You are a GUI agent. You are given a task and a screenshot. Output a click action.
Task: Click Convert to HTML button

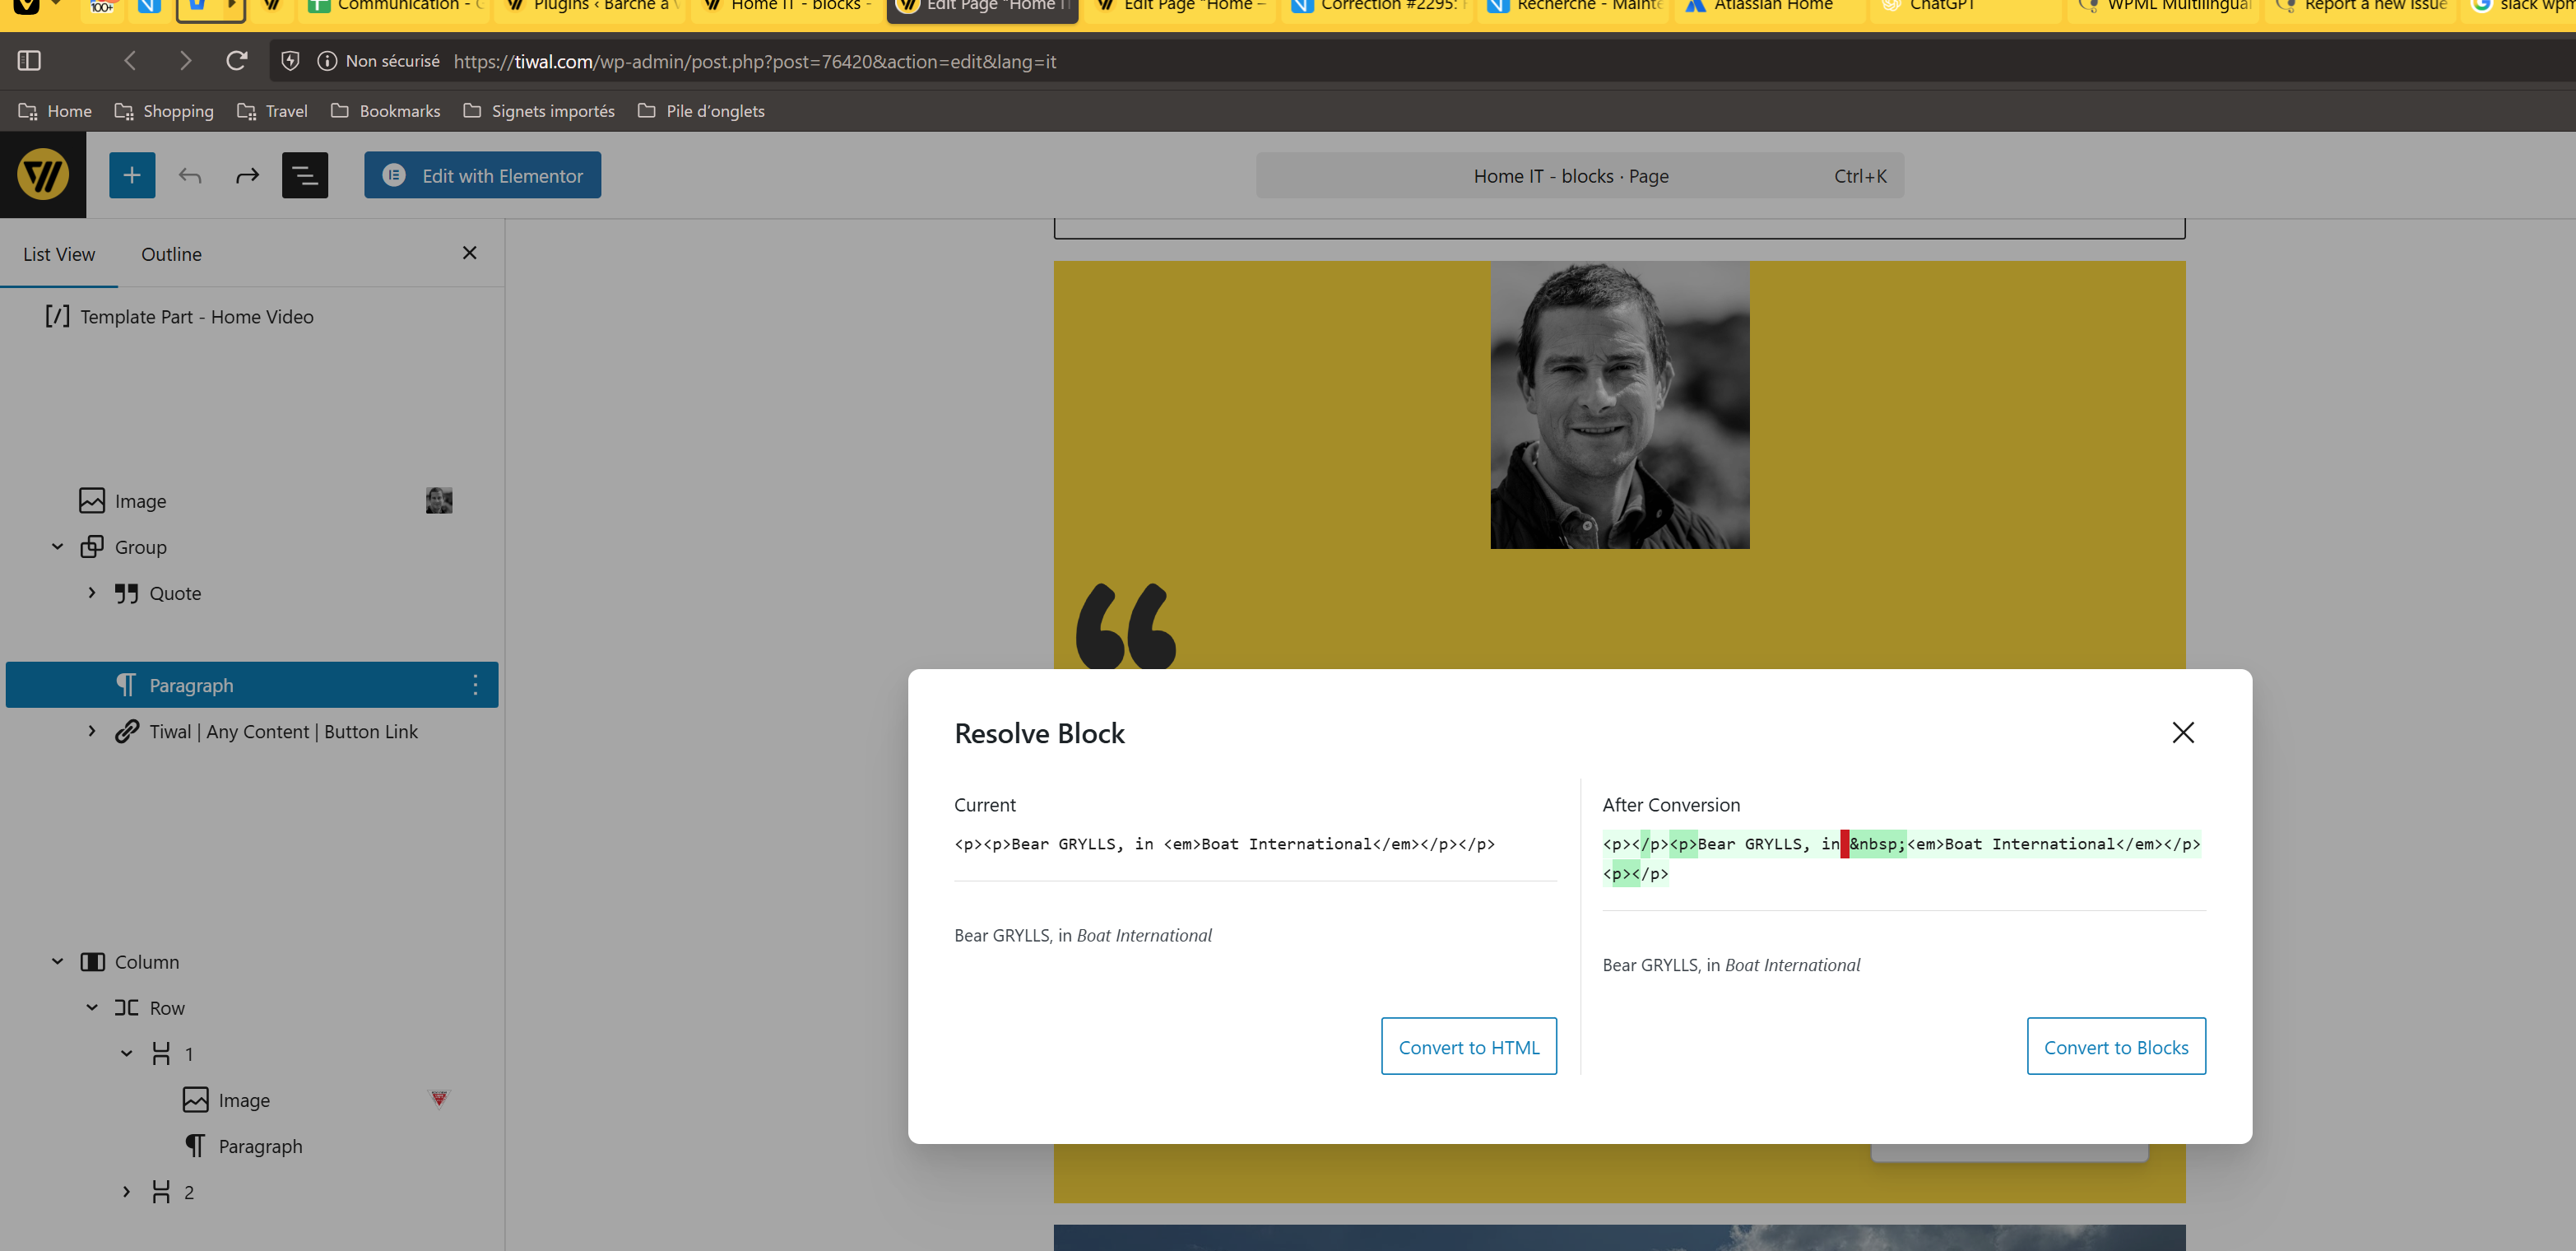point(1468,1046)
